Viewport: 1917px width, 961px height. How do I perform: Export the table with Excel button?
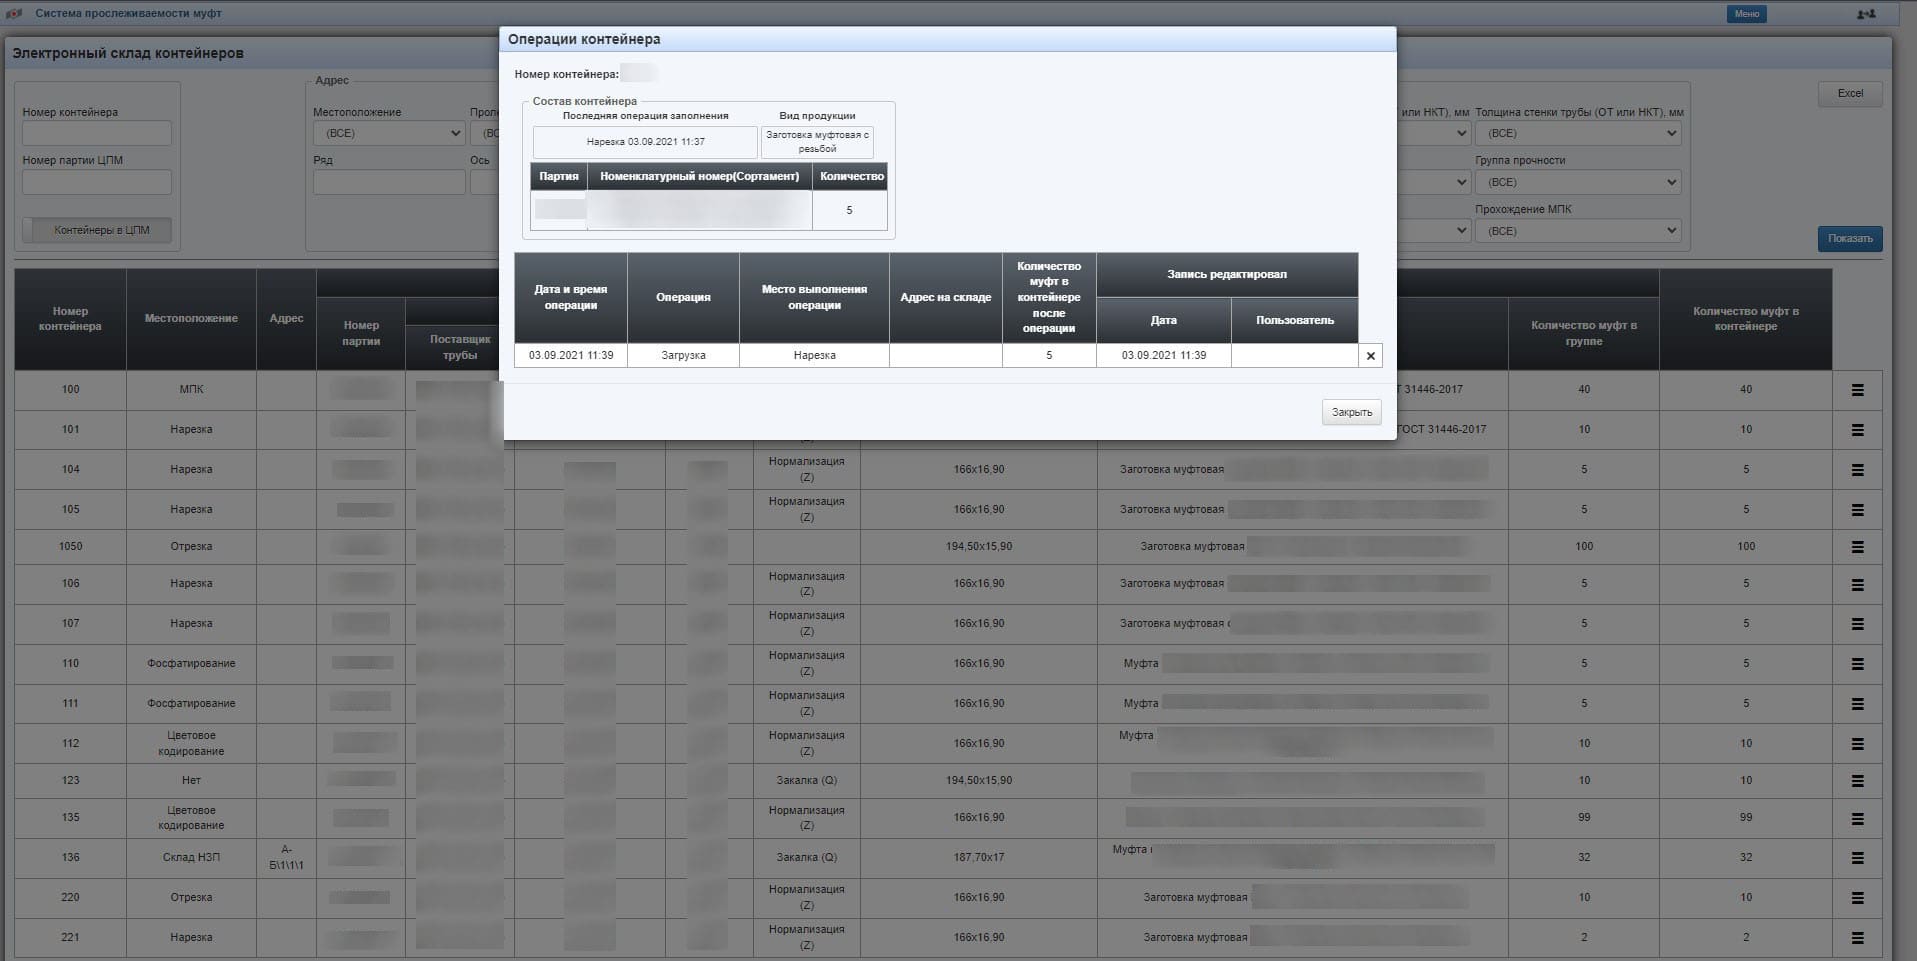click(1849, 94)
